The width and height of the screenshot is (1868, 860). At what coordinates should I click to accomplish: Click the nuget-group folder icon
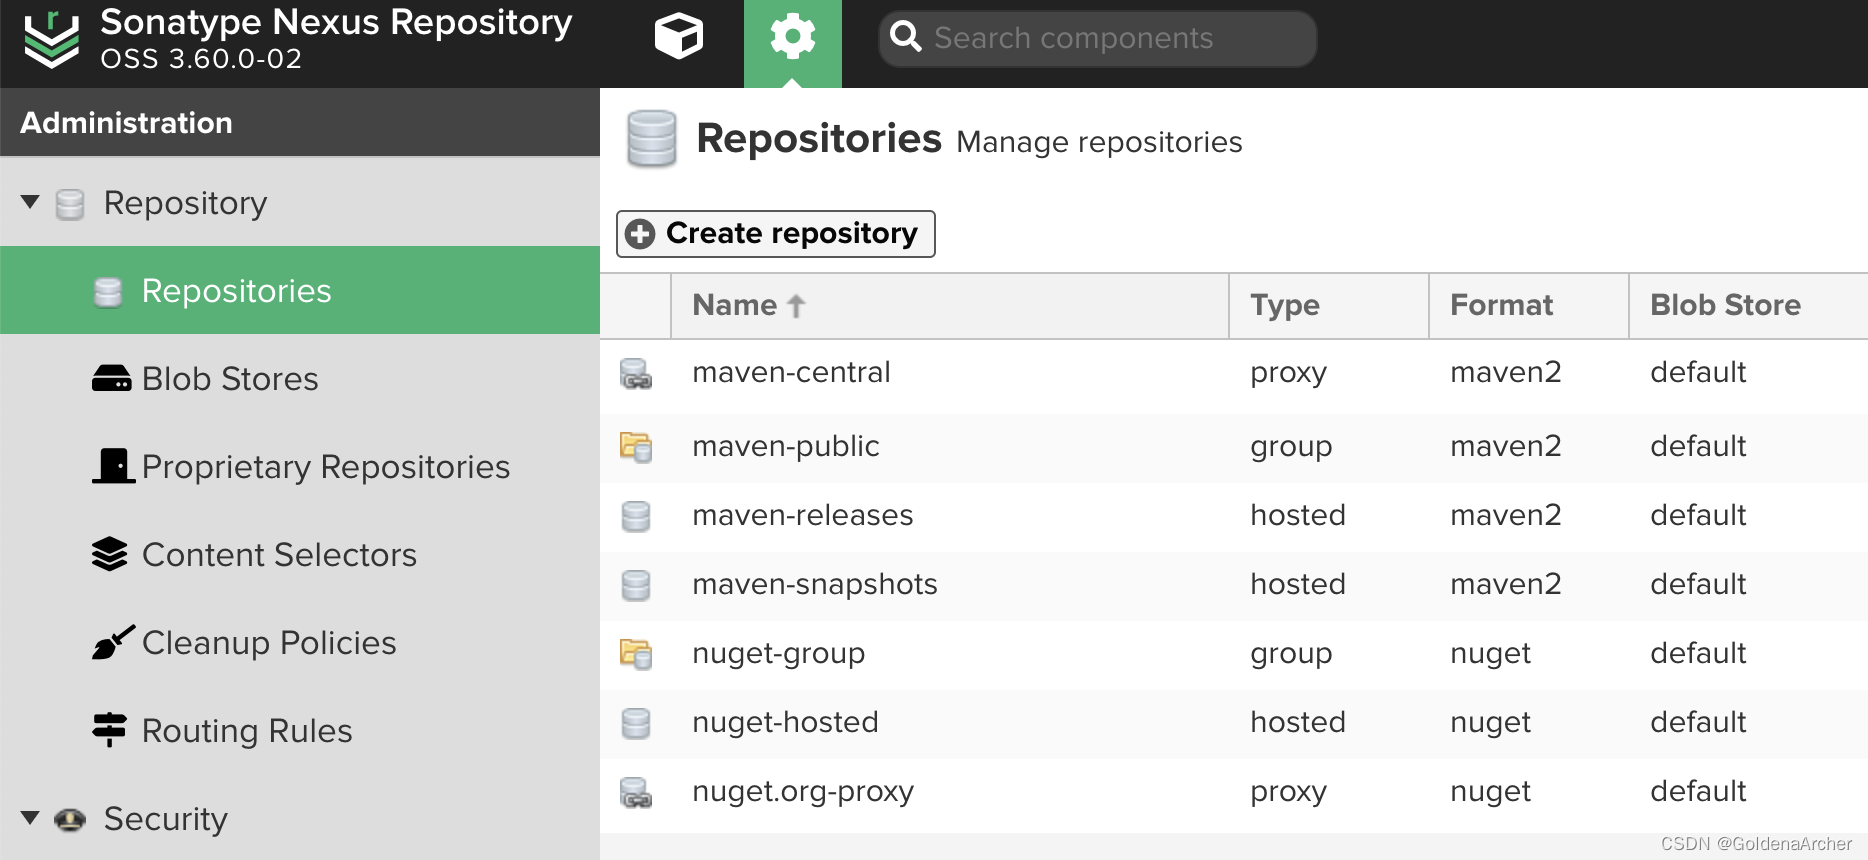click(636, 654)
